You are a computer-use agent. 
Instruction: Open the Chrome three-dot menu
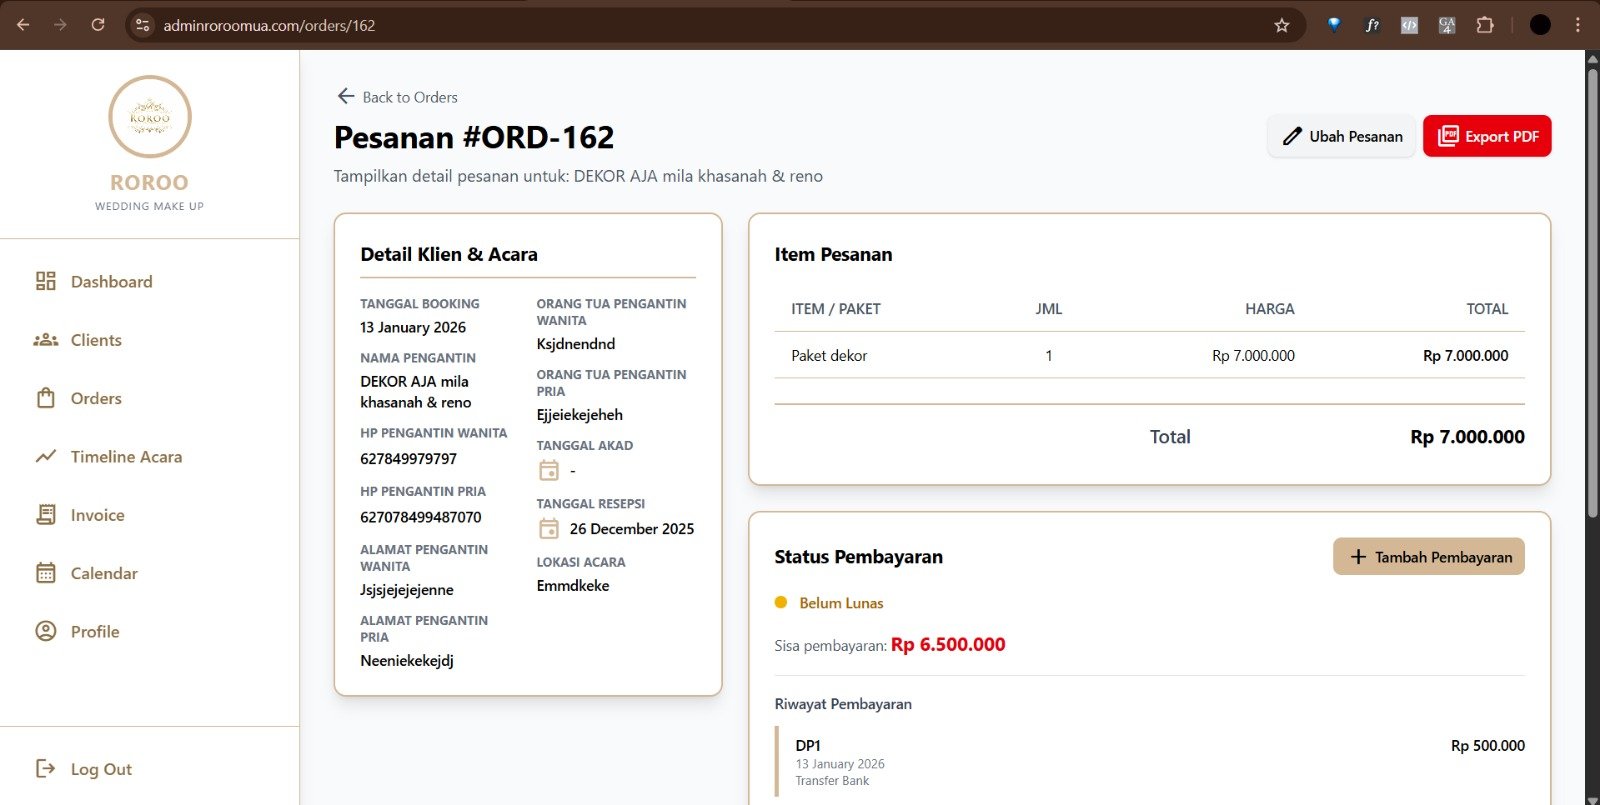(x=1578, y=25)
